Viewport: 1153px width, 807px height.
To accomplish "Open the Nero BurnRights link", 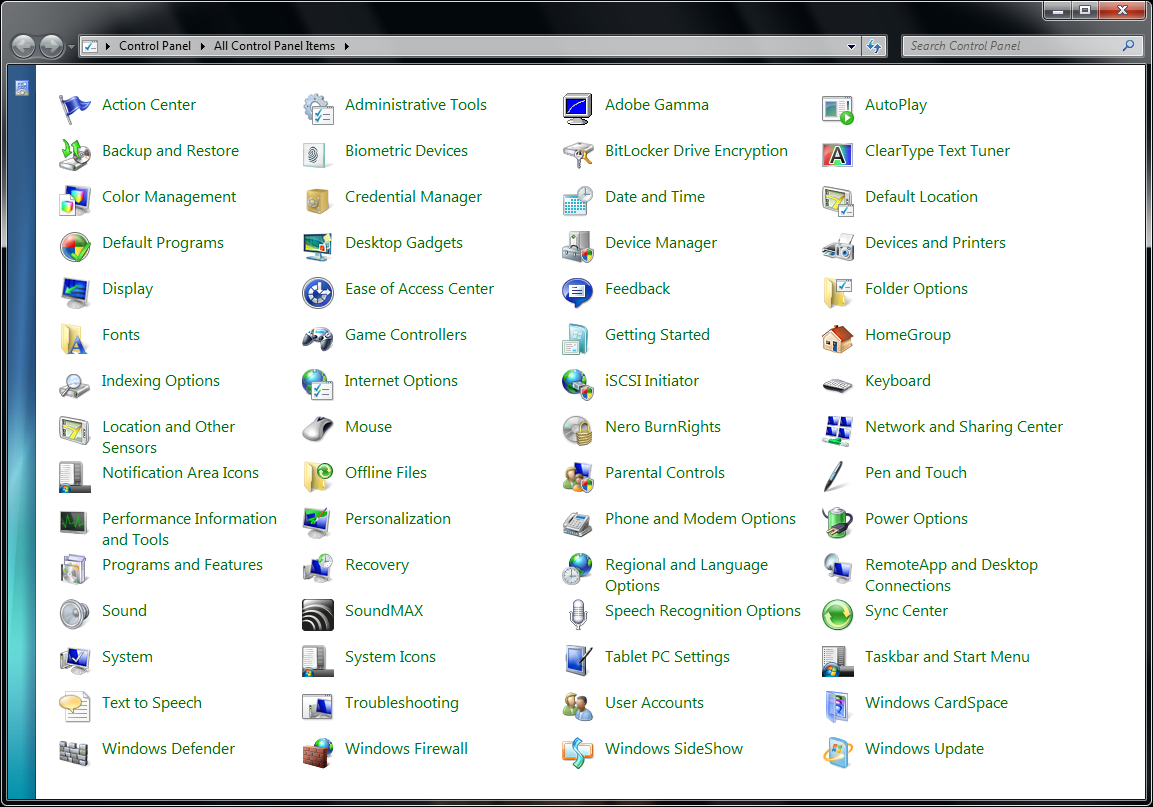I will pyautogui.click(x=663, y=427).
